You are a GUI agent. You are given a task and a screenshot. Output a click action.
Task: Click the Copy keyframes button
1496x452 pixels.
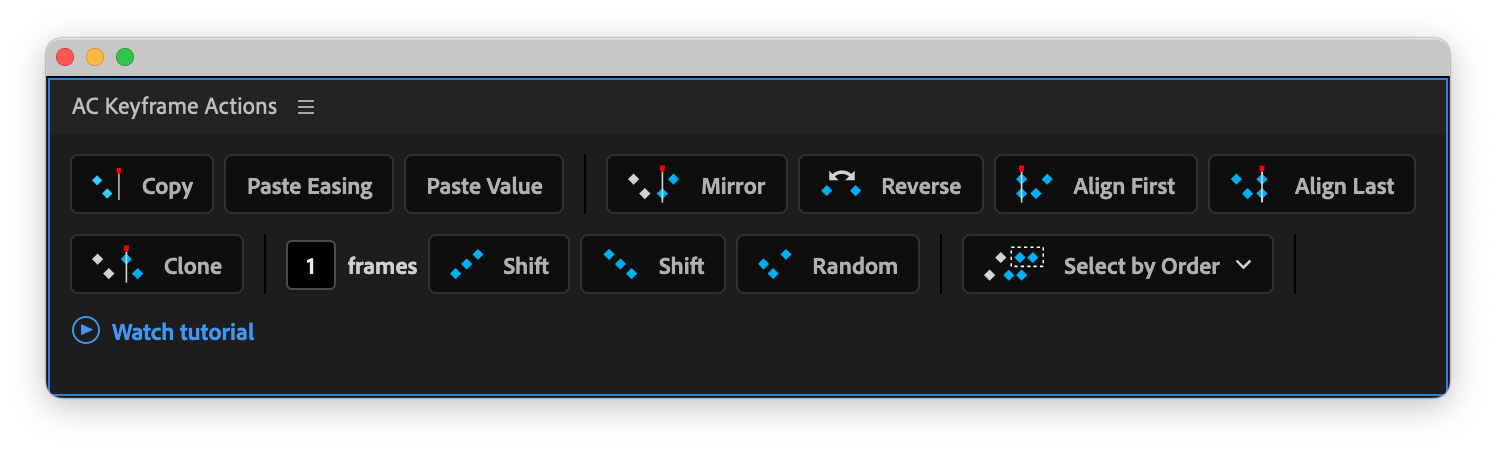[142, 185]
